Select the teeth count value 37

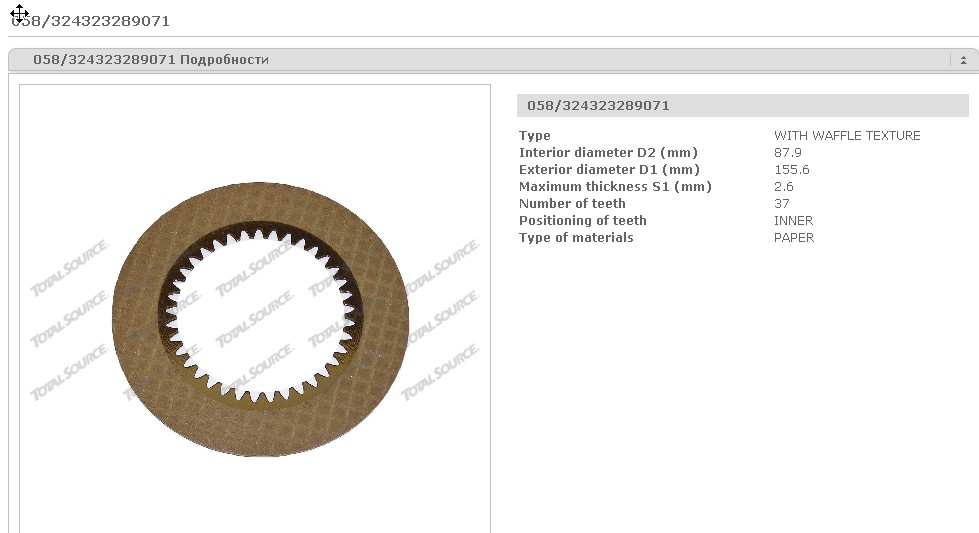click(782, 204)
